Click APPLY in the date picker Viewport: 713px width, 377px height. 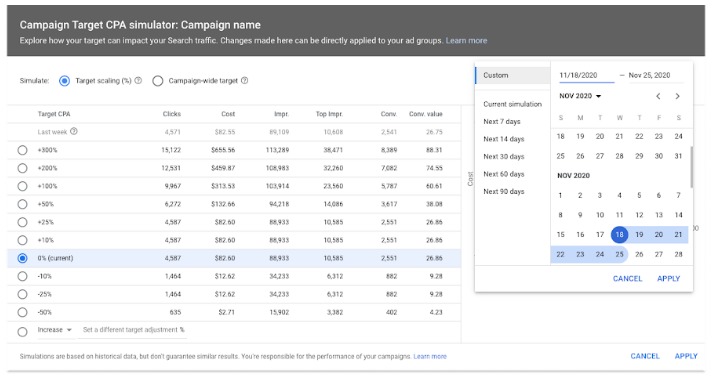coord(668,278)
